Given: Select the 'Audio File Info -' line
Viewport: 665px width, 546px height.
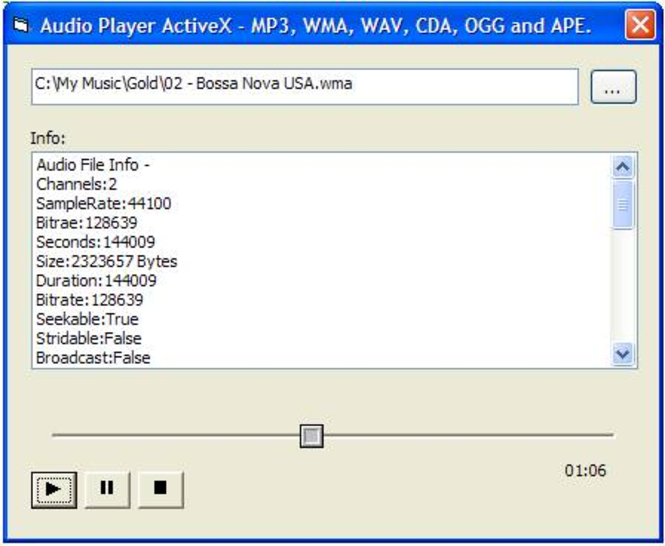Looking at the screenshot, I should (93, 165).
